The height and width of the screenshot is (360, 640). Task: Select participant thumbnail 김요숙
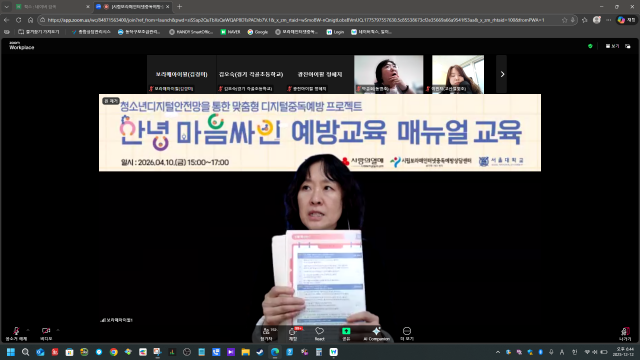[251, 74]
